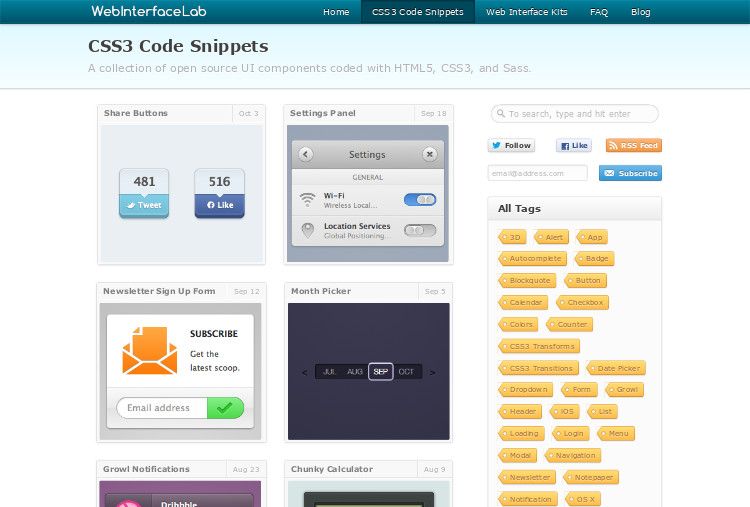The image size is (750, 507).
Task: Advance the month picker with right arrow
Action: click(432, 372)
